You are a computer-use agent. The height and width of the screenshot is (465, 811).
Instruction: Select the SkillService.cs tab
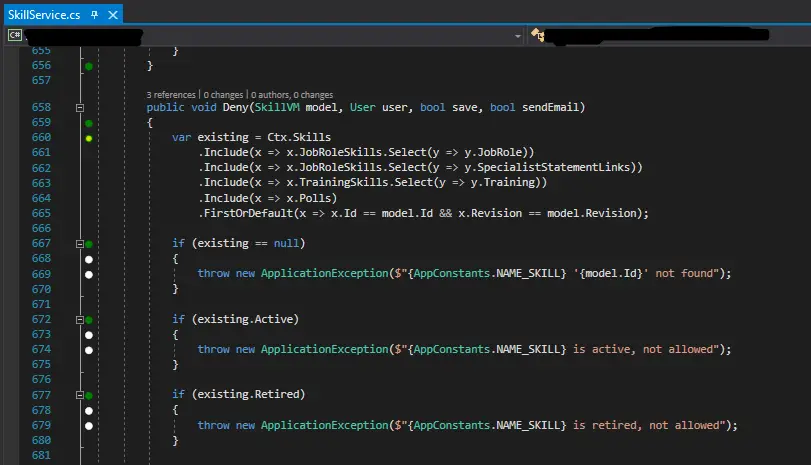pyautogui.click(x=44, y=15)
